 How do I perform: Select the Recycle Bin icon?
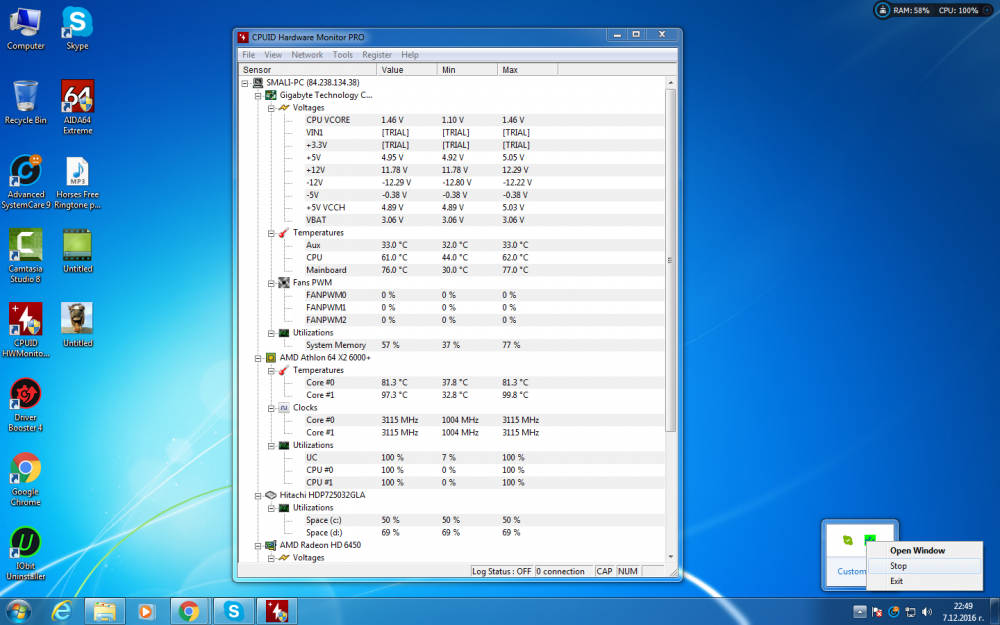[26, 102]
